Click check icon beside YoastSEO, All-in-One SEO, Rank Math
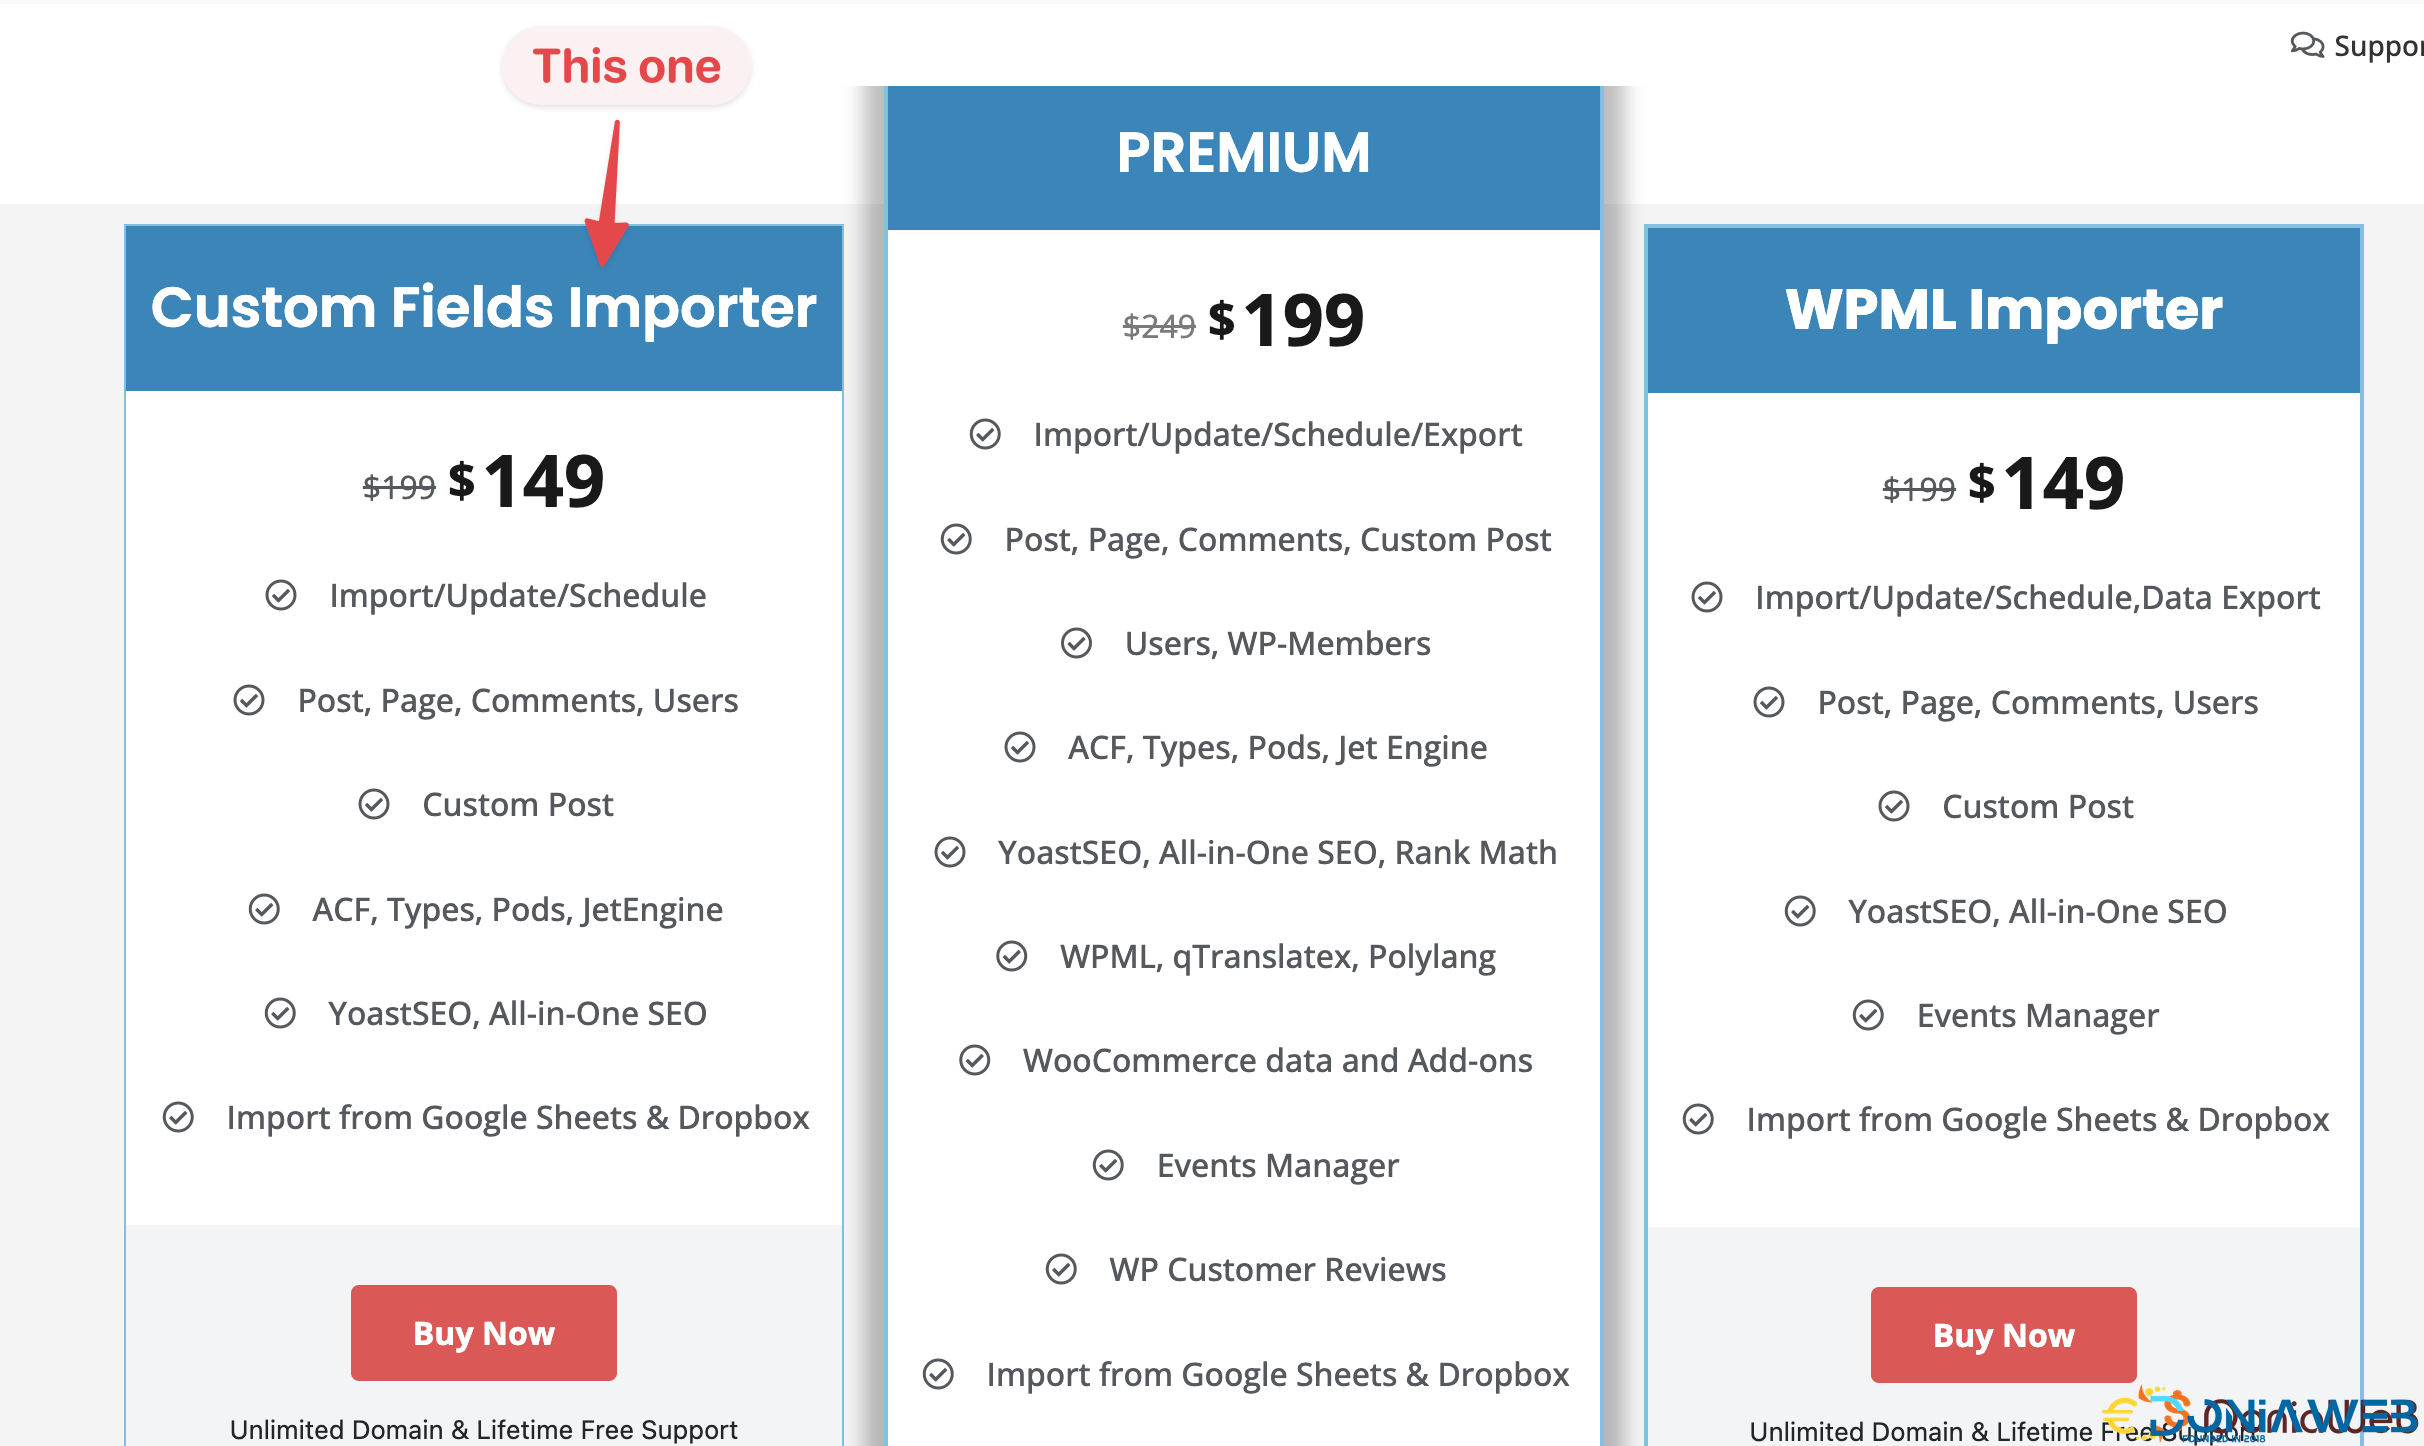Screen dimensions: 2424x1446 (950, 852)
